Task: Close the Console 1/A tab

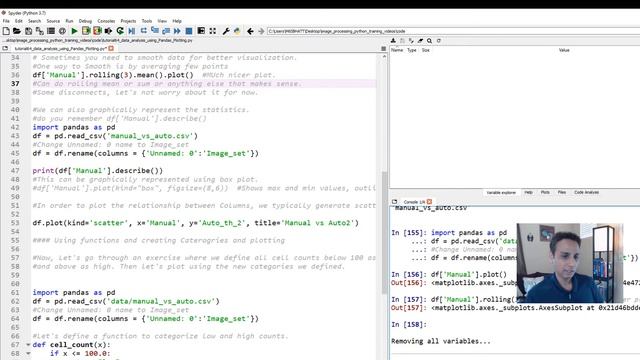Action: (429, 202)
